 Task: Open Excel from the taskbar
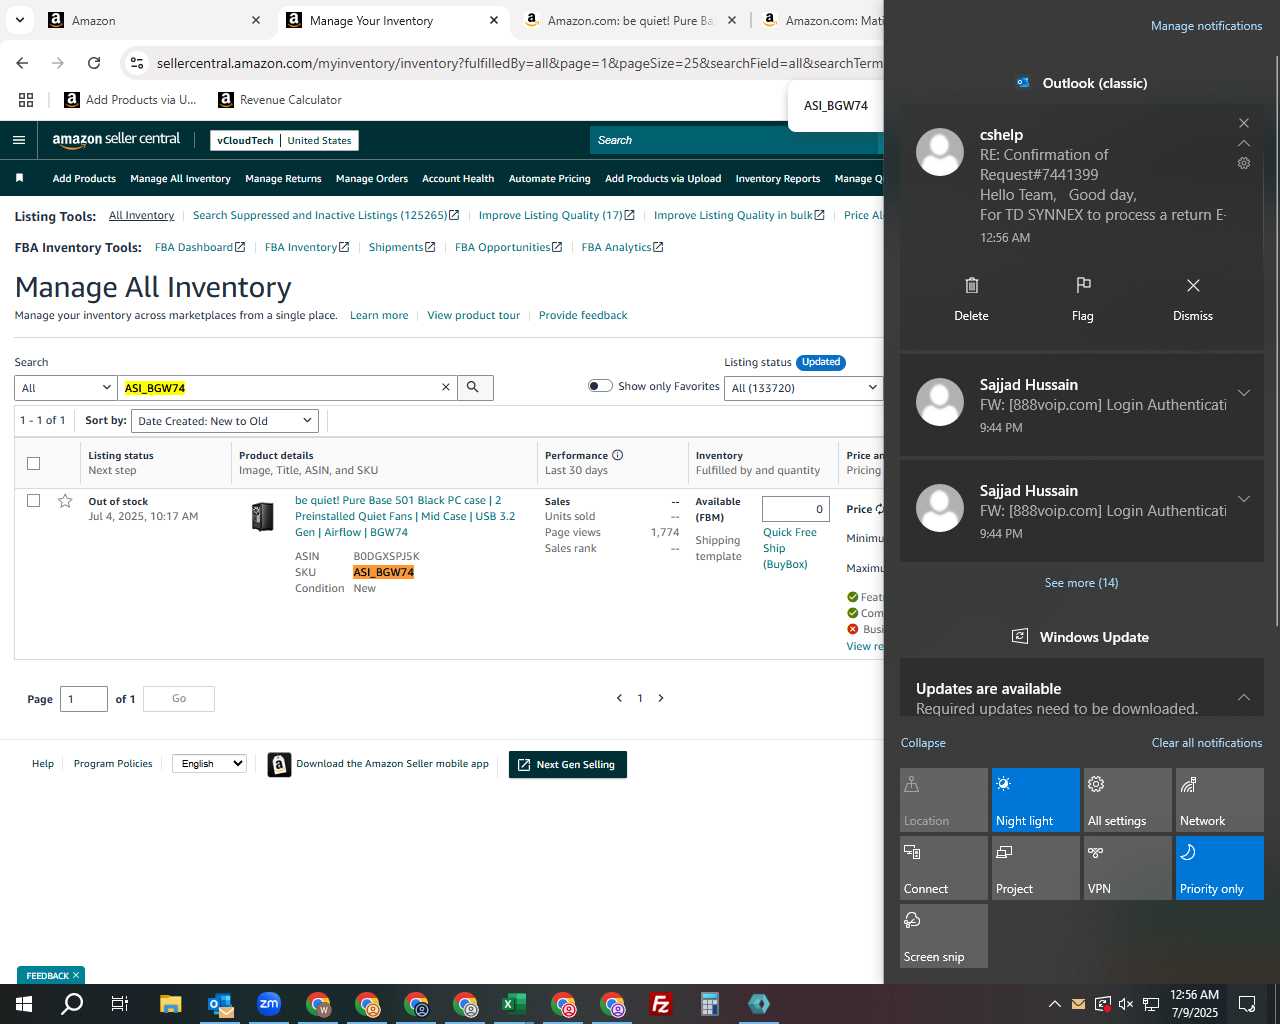513,1004
